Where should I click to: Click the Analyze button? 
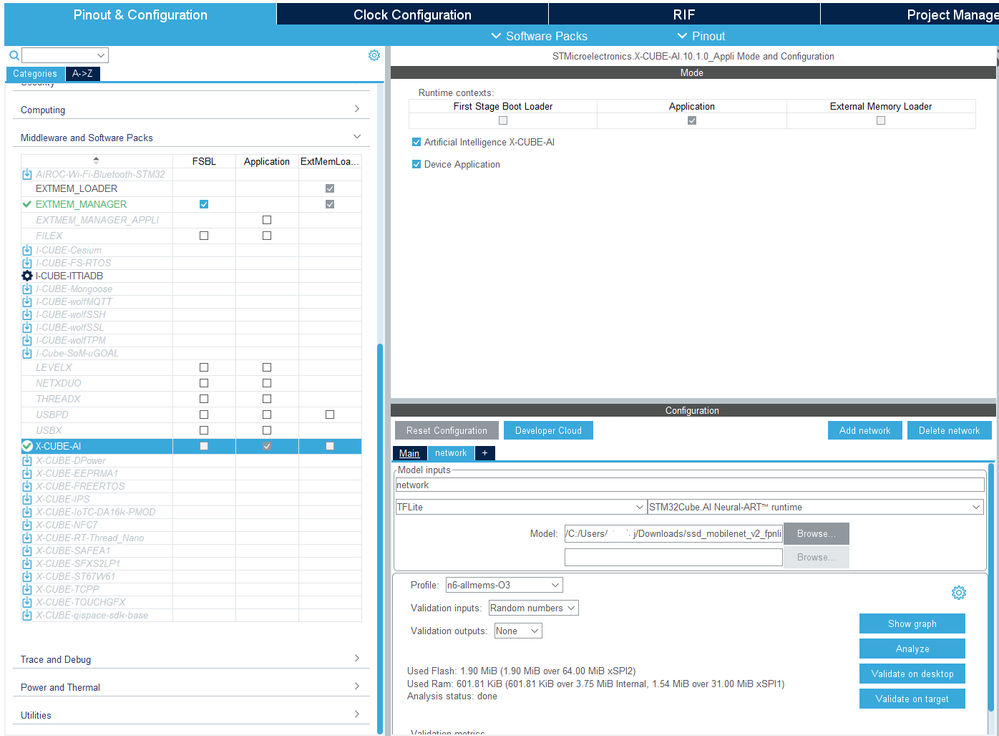click(912, 649)
